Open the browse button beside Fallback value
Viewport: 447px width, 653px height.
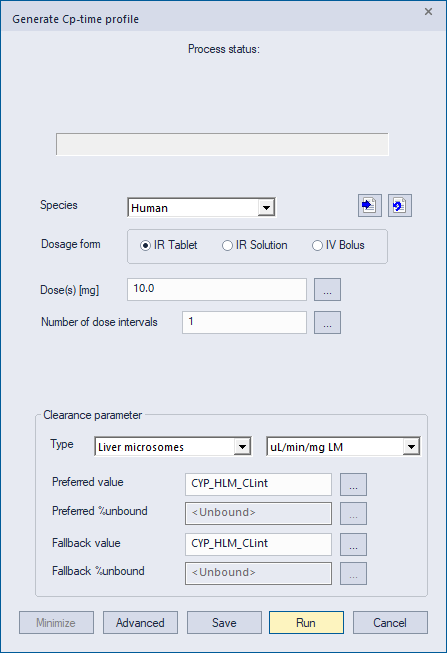tap(353, 544)
